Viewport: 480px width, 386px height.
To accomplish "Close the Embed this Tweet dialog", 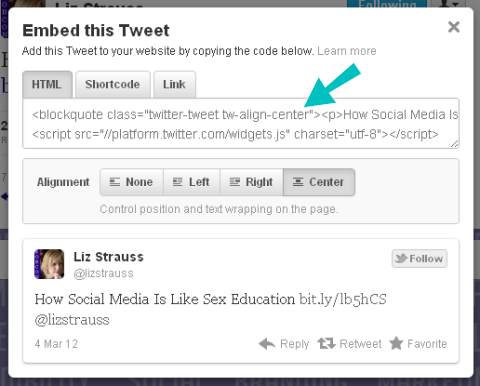I will (x=454, y=27).
